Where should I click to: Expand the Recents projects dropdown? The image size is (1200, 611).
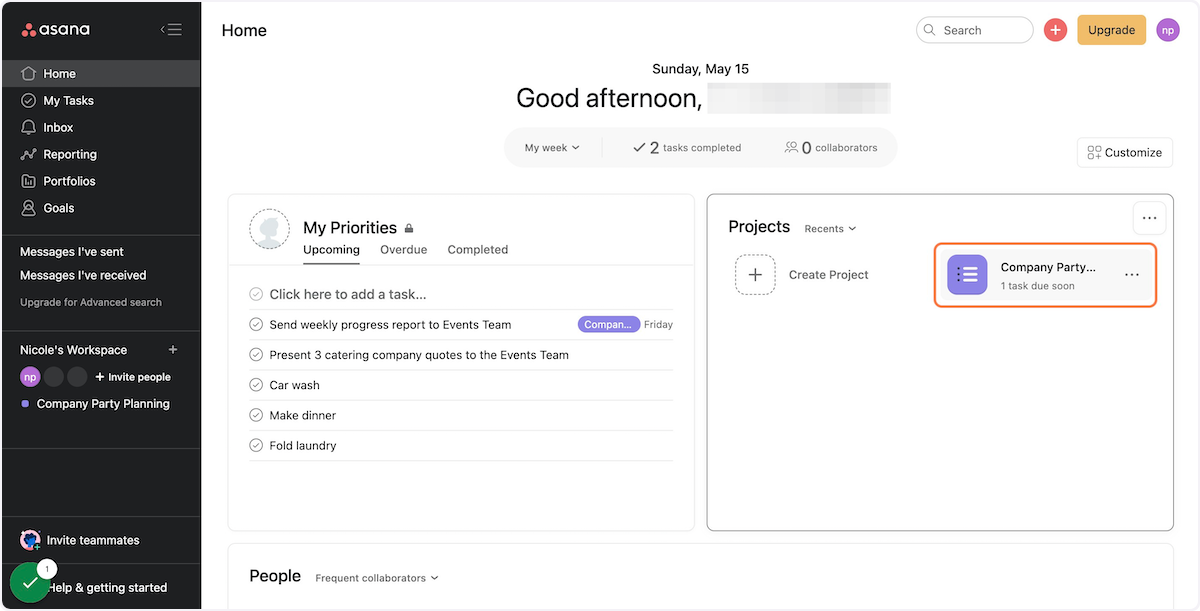(x=830, y=229)
